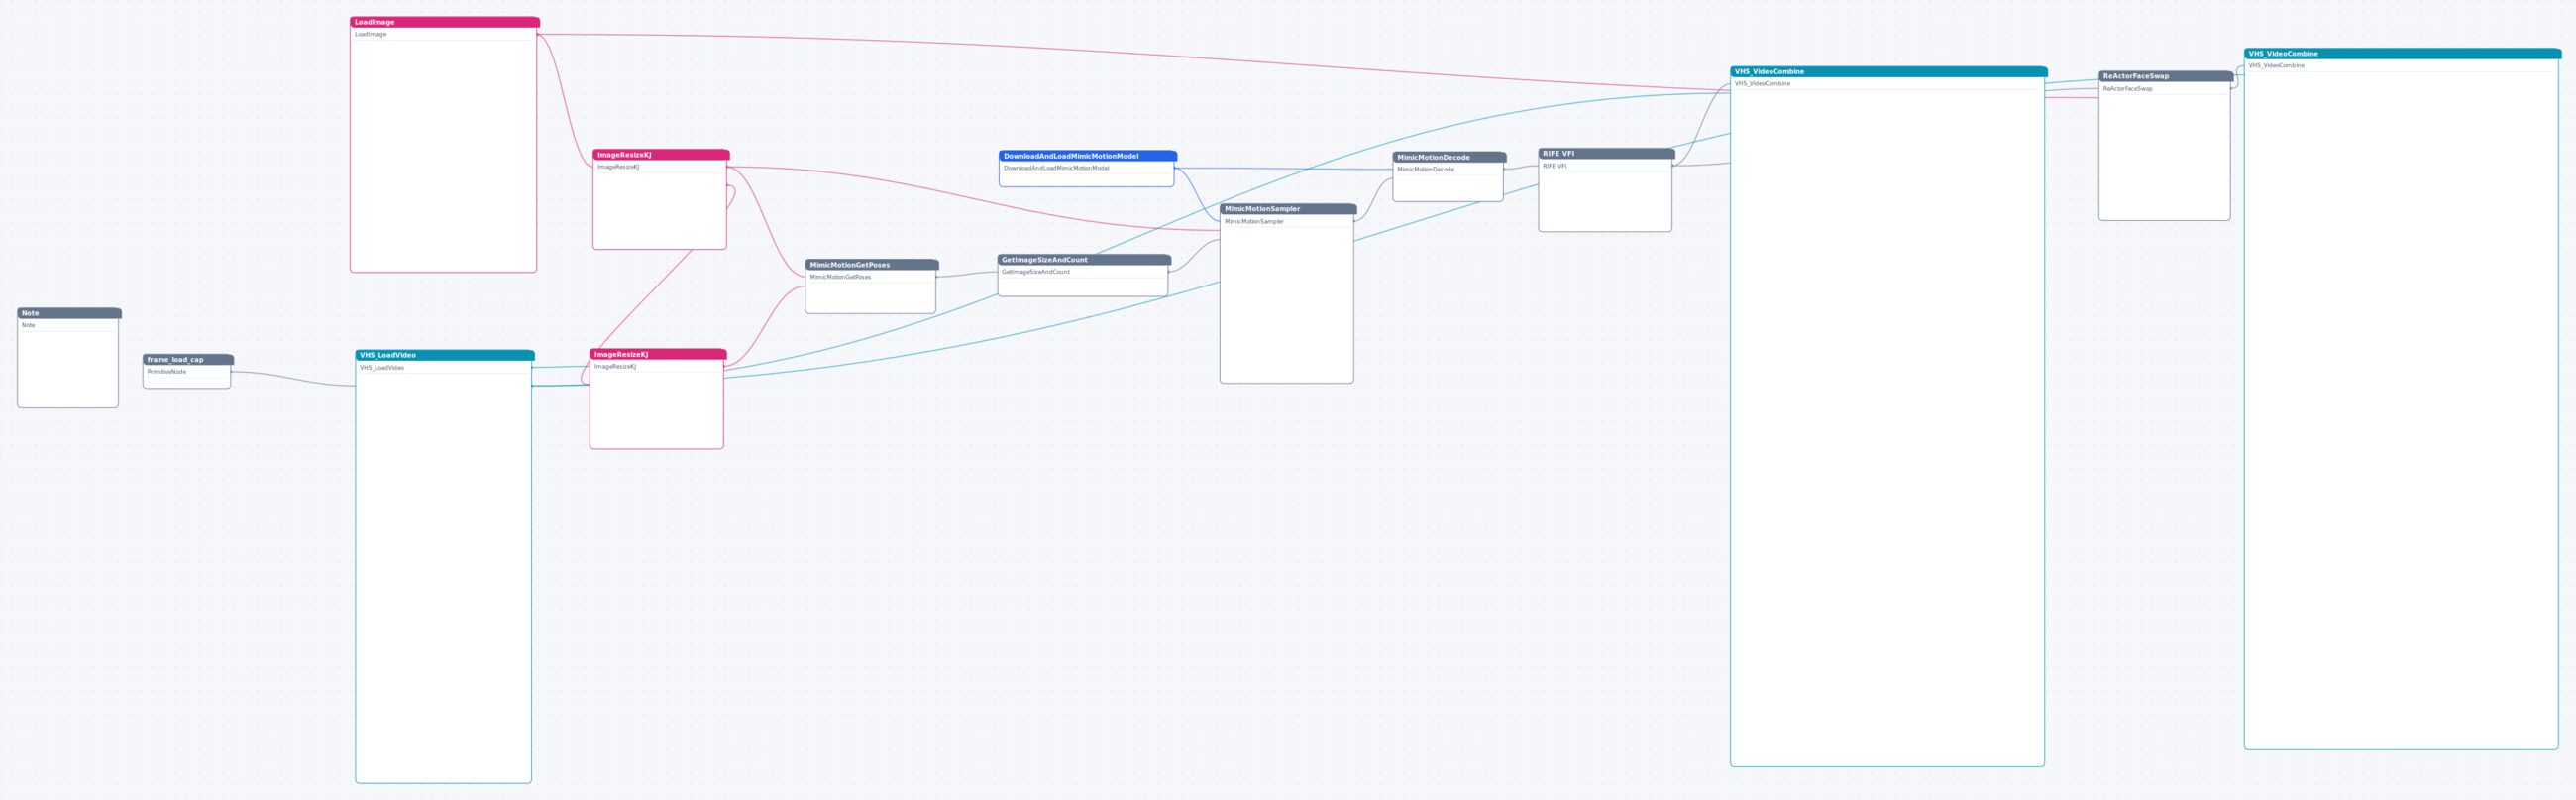Click the PrimitiveNode label under frame_load_cap
This screenshot has width=2576, height=800.
pos(167,372)
